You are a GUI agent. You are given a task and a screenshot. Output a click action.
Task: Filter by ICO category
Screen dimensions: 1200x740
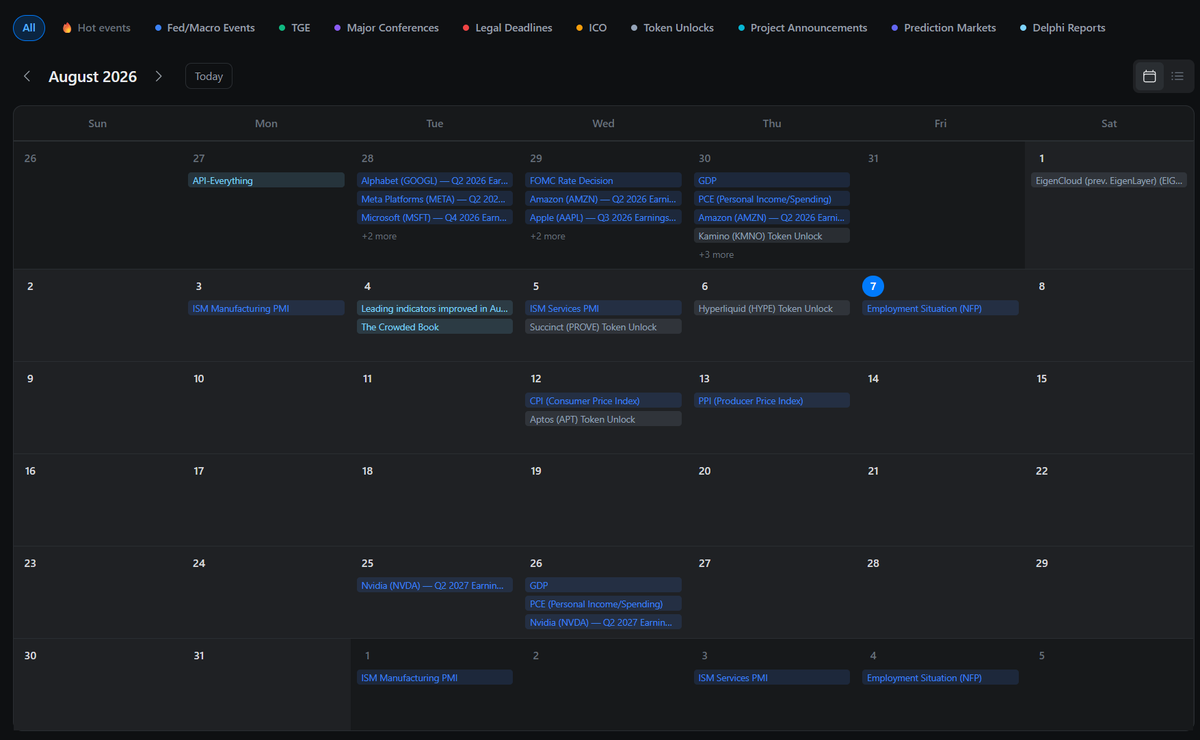coord(592,28)
